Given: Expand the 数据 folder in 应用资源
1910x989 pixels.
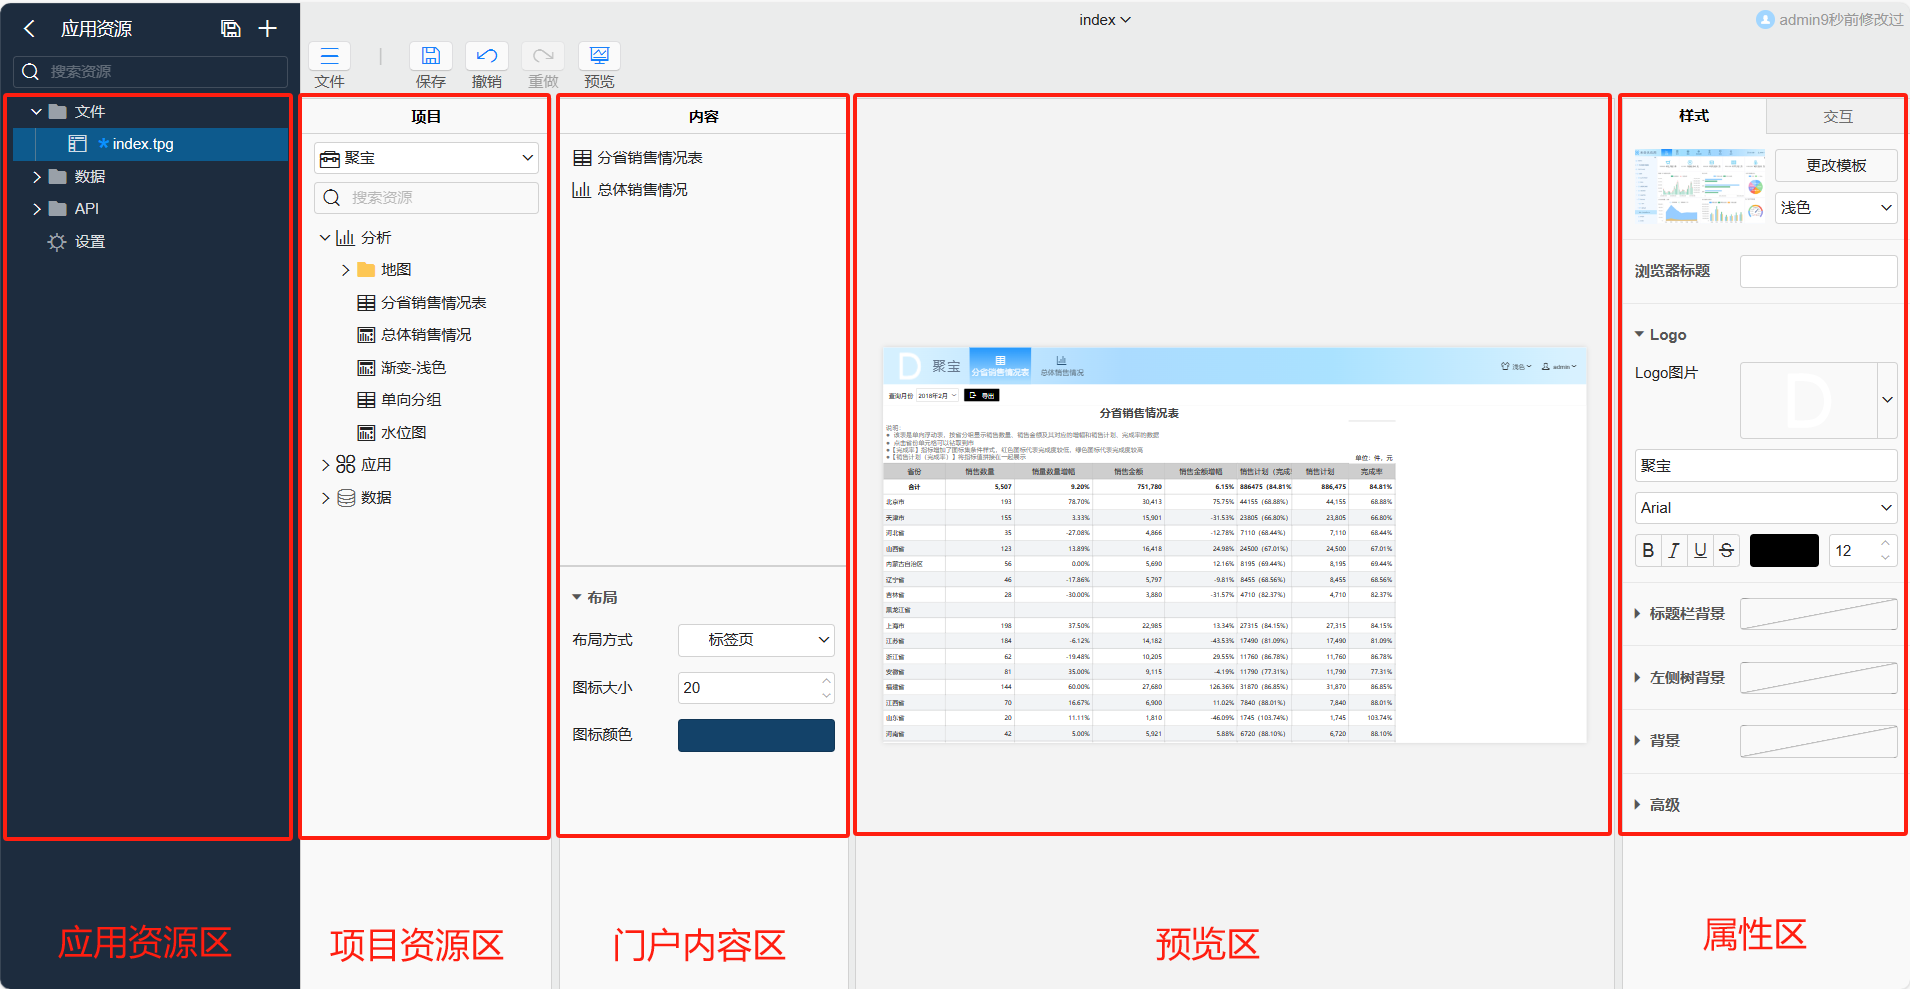Looking at the screenshot, I should pos(36,177).
